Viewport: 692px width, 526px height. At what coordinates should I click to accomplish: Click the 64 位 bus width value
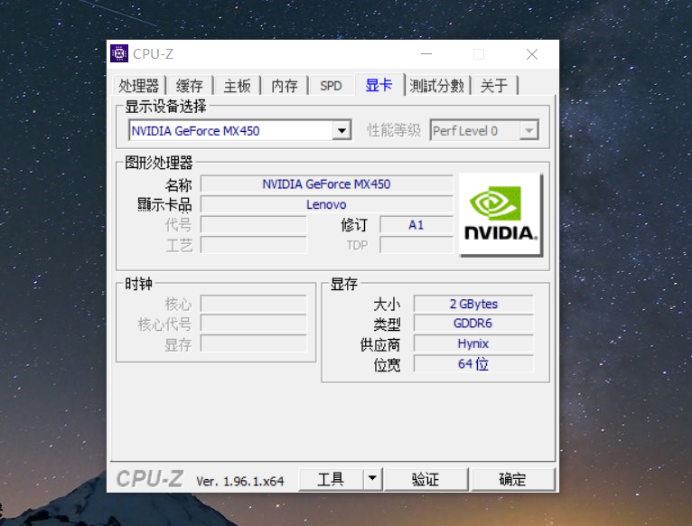474,364
